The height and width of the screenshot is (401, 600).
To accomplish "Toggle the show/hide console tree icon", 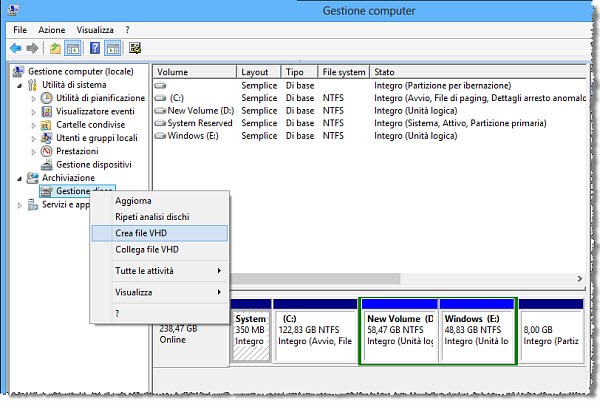I will (72, 48).
